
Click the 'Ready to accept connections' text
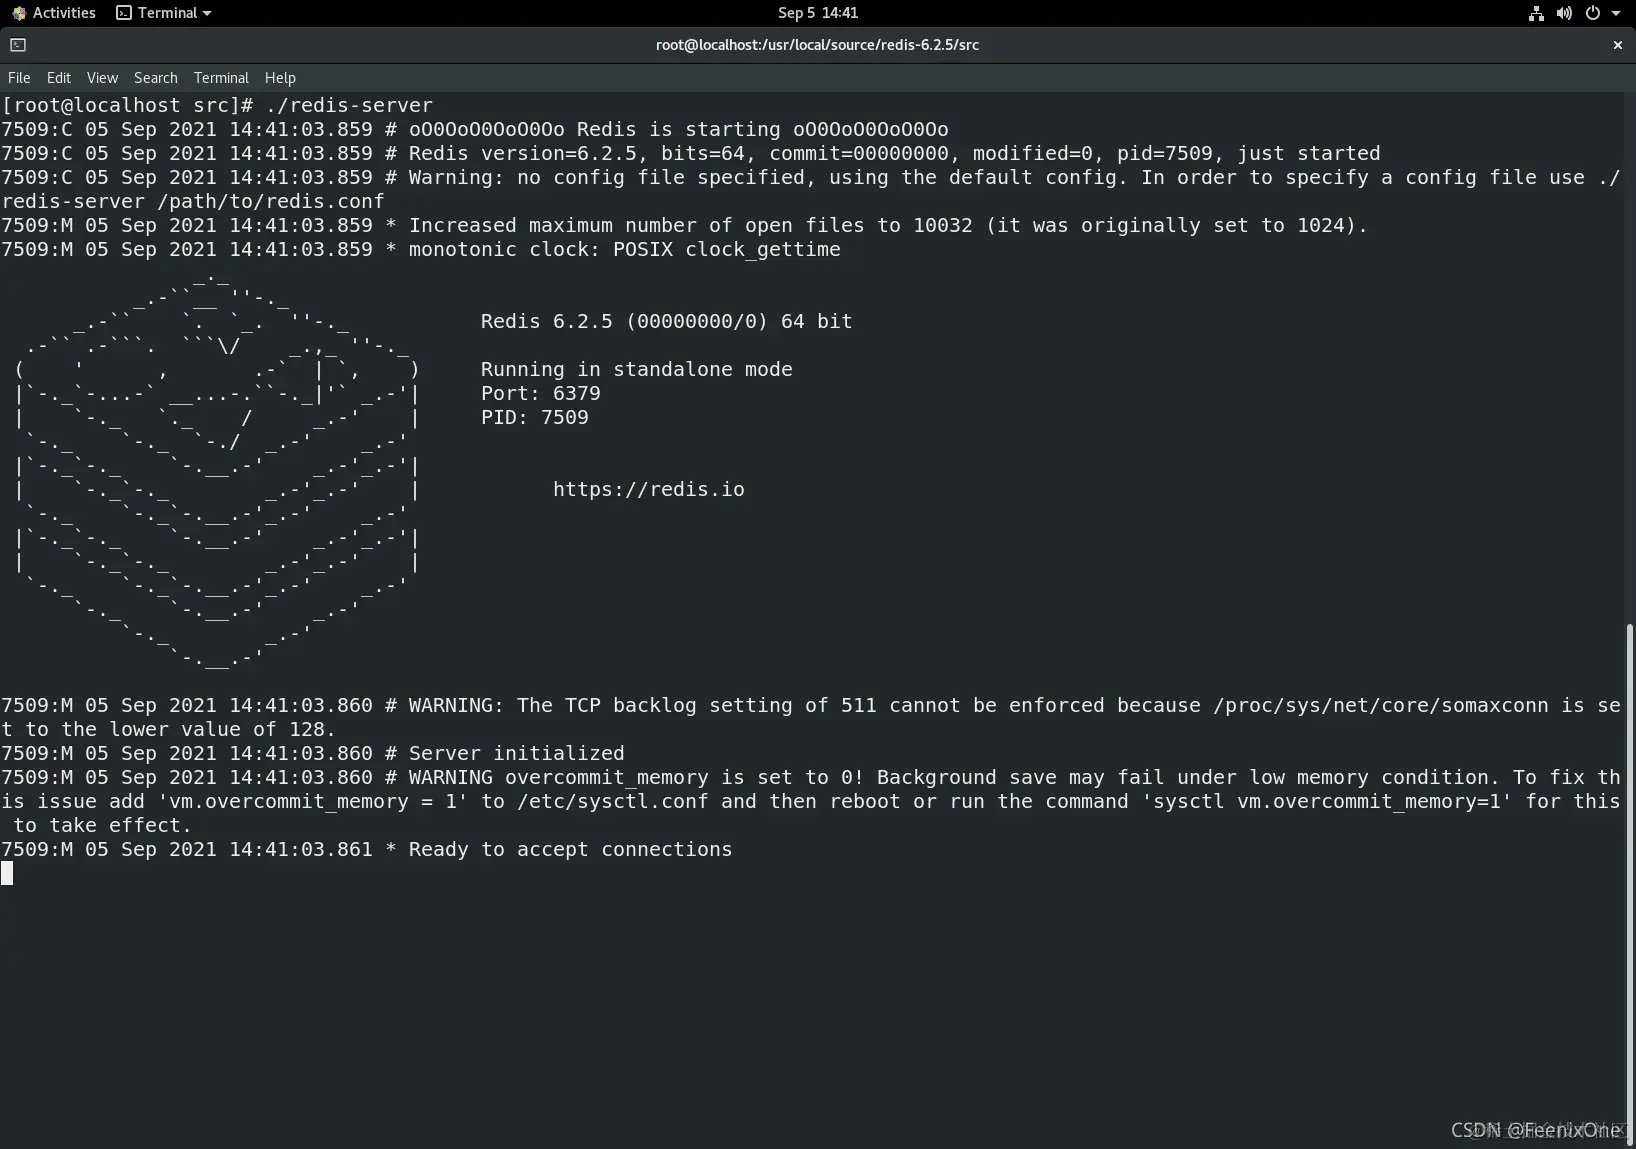[571, 849]
